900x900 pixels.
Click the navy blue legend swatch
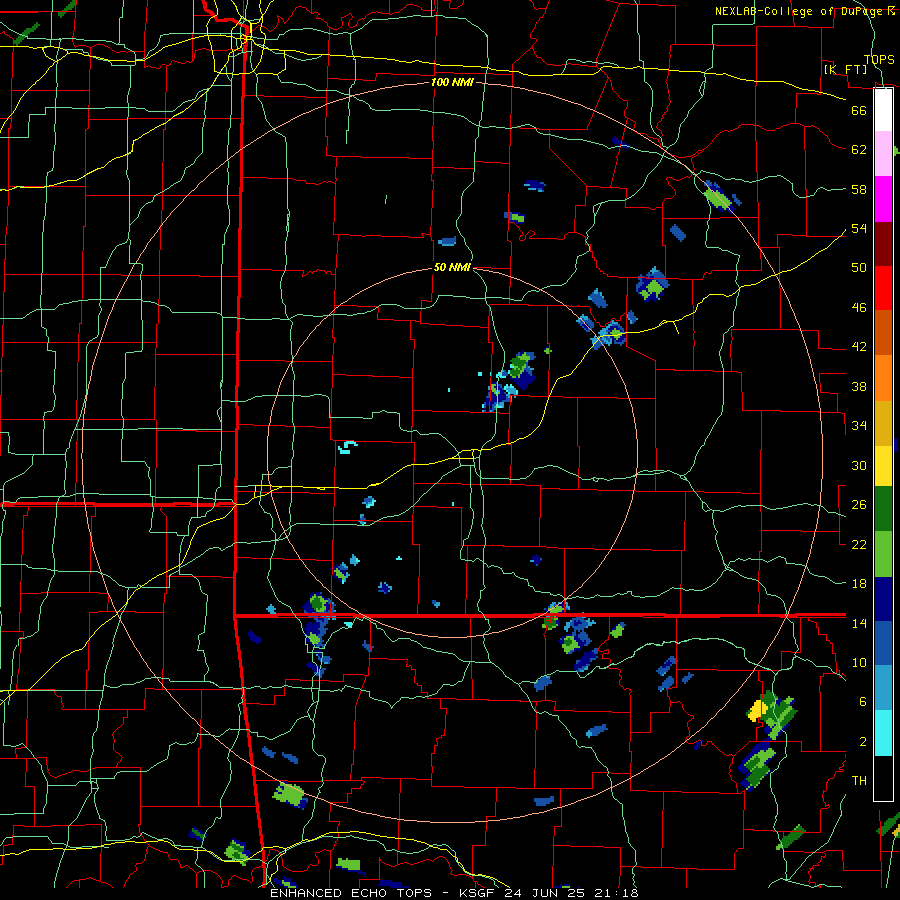(883, 599)
